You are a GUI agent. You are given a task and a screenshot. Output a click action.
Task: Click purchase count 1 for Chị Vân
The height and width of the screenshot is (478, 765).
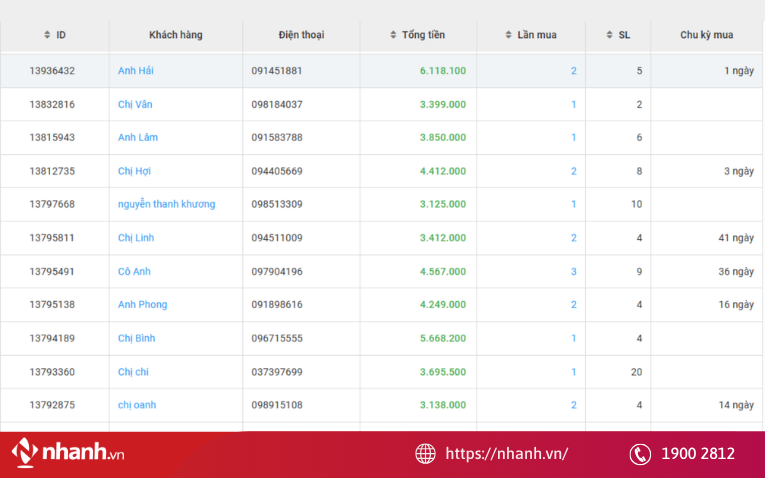[574, 104]
